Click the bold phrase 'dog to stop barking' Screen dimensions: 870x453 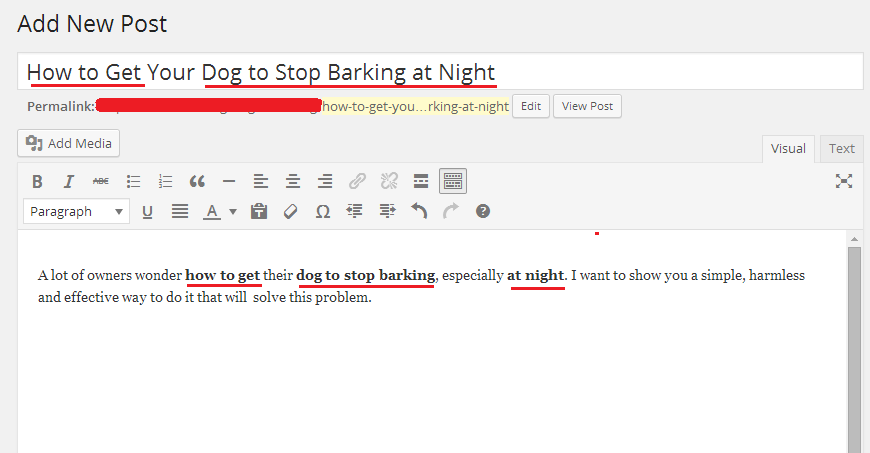(366, 275)
